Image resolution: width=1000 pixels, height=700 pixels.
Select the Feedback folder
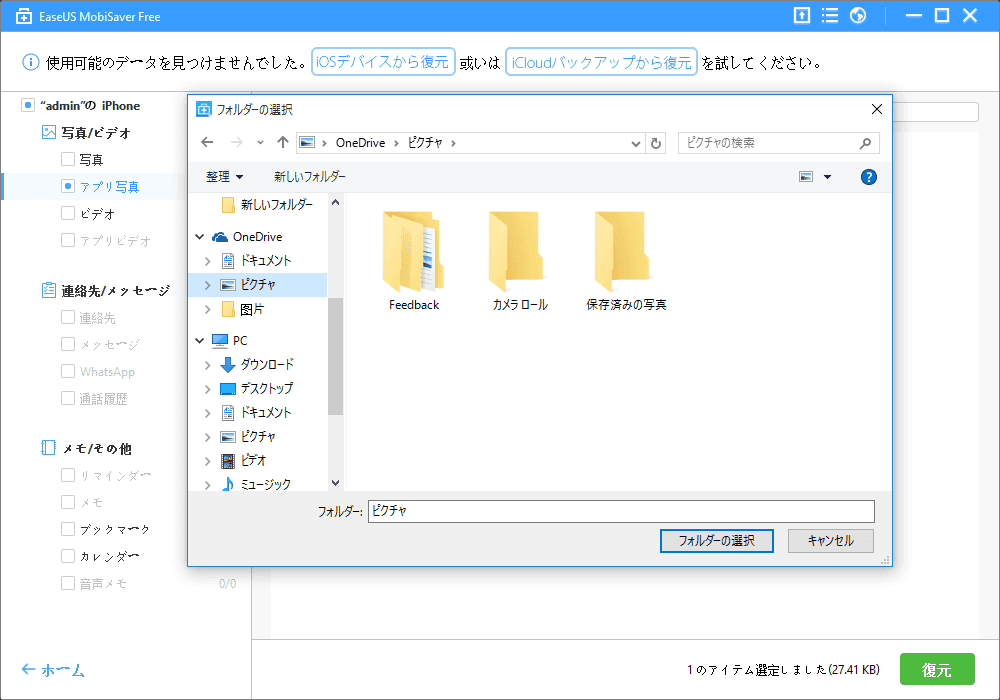pyautogui.click(x=413, y=261)
